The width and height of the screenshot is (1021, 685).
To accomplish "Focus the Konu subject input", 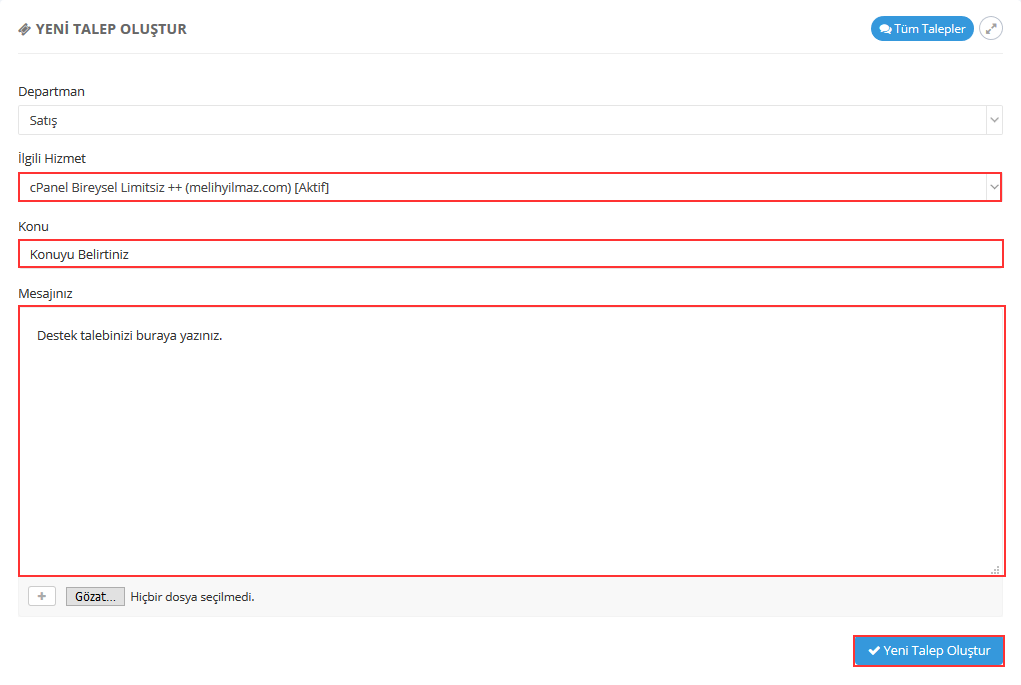I will click(510, 254).
